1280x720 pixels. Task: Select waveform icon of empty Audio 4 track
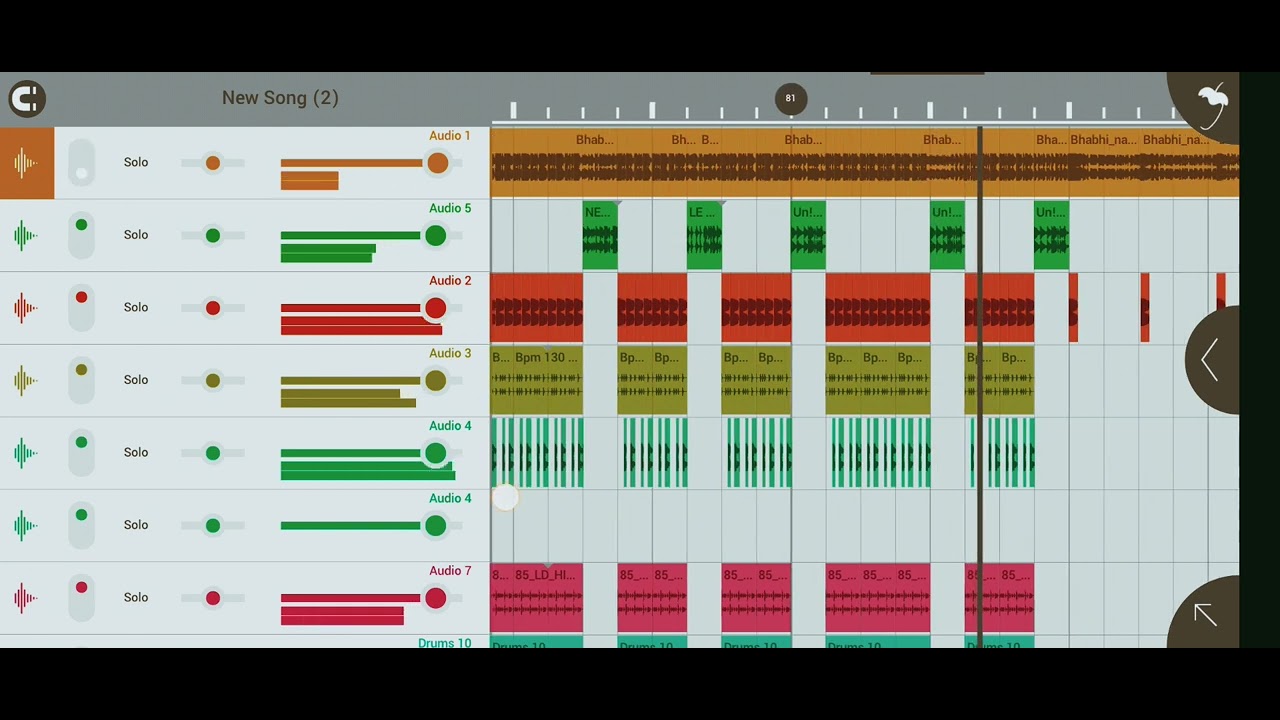pos(26,525)
